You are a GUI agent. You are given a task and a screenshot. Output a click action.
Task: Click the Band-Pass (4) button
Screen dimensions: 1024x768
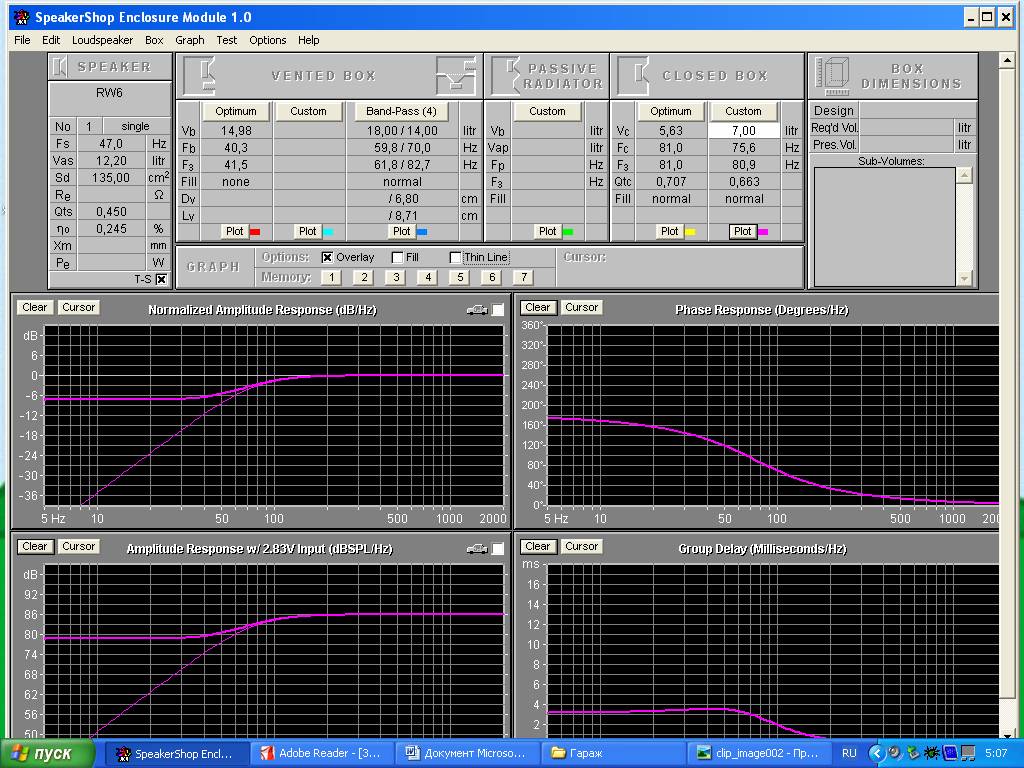401,111
